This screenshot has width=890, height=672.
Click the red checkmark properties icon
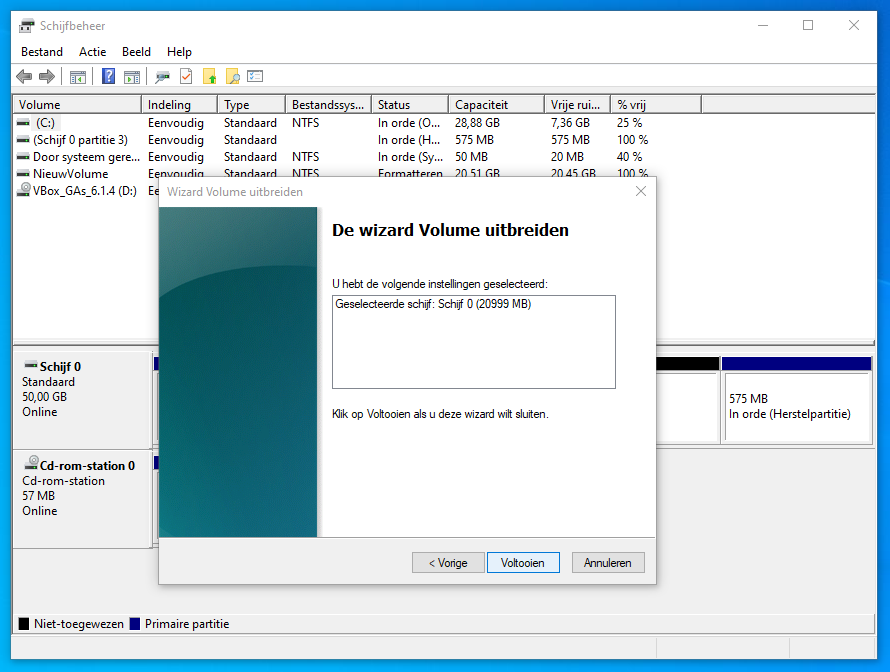coord(186,77)
